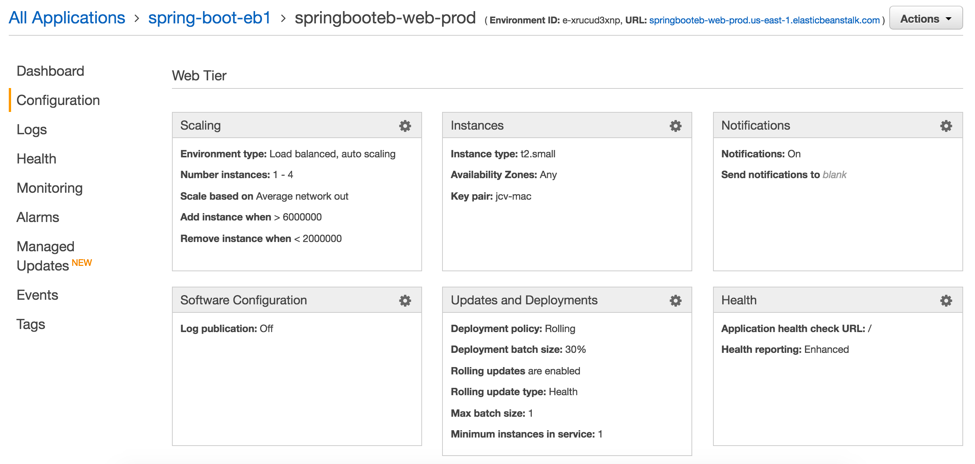
Task: Open the Scaling card gear settings
Action: [405, 126]
